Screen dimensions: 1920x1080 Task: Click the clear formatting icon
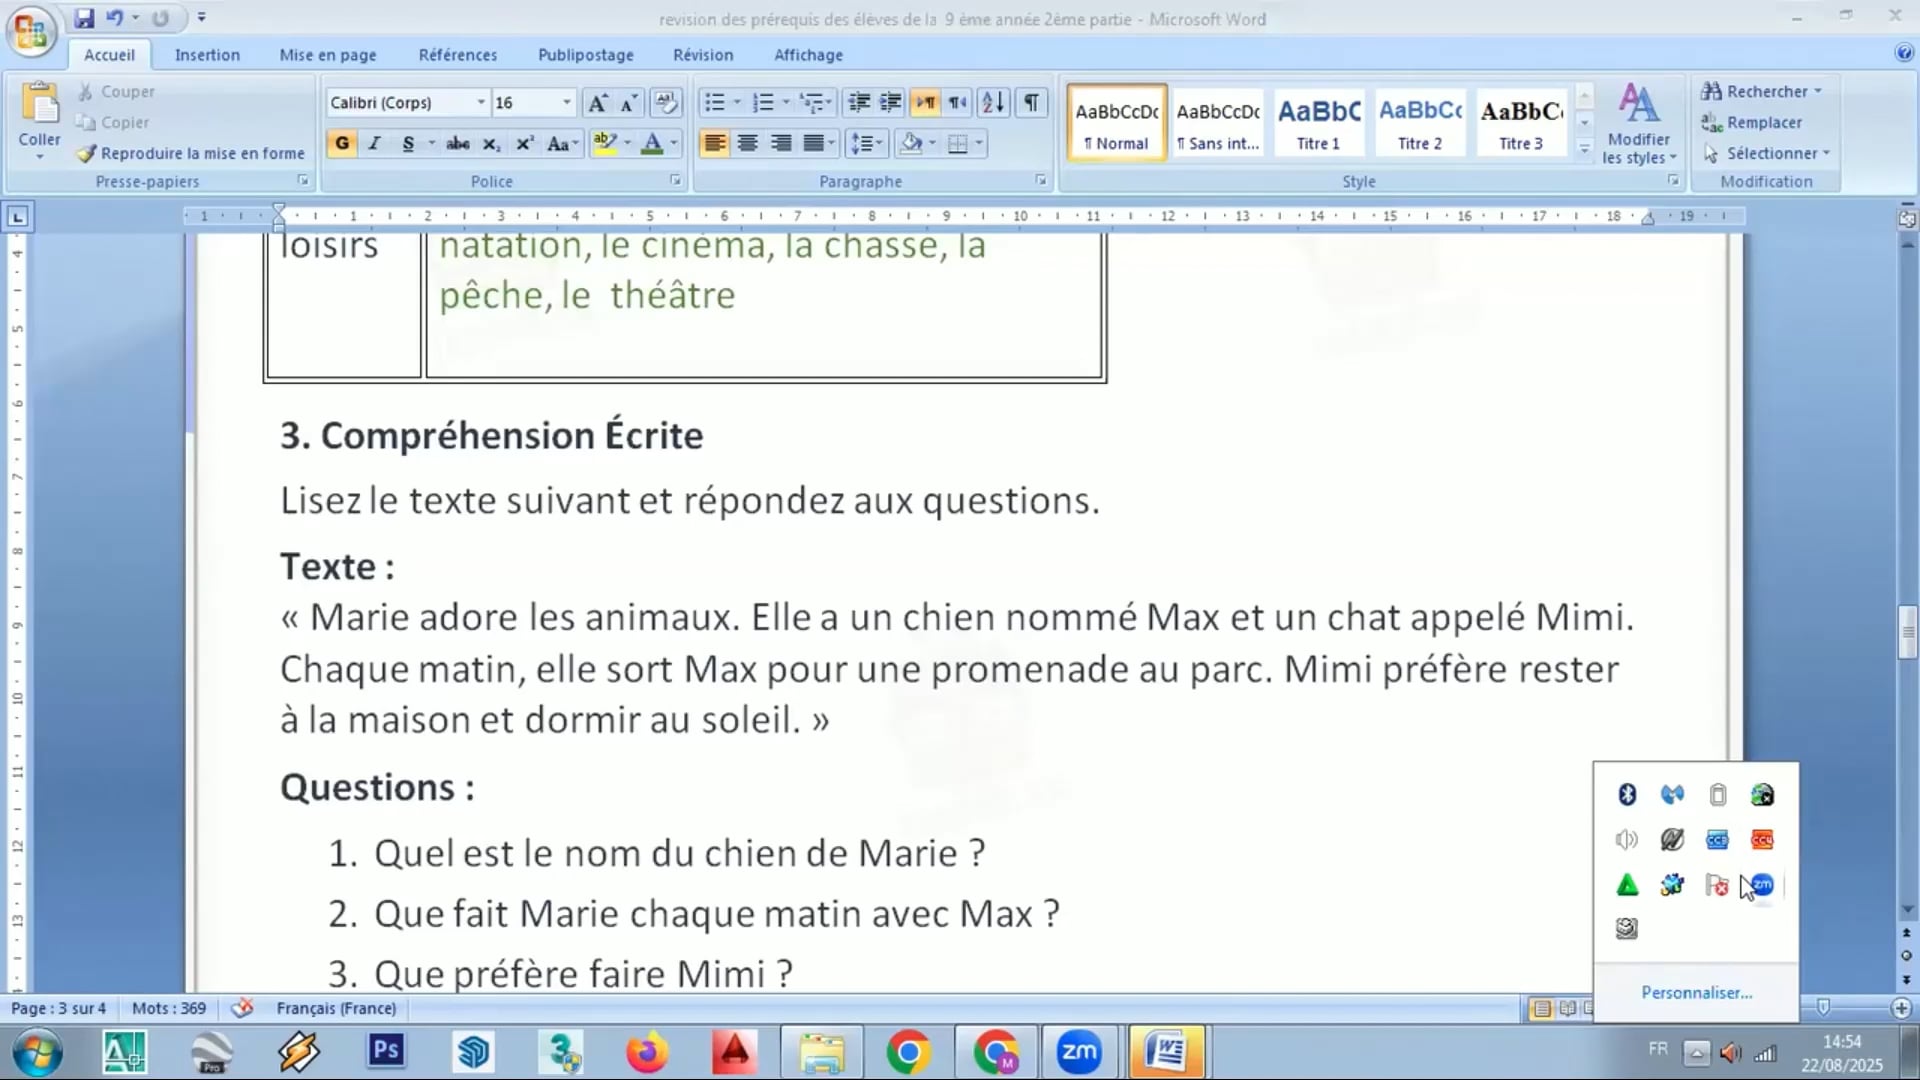(x=664, y=102)
